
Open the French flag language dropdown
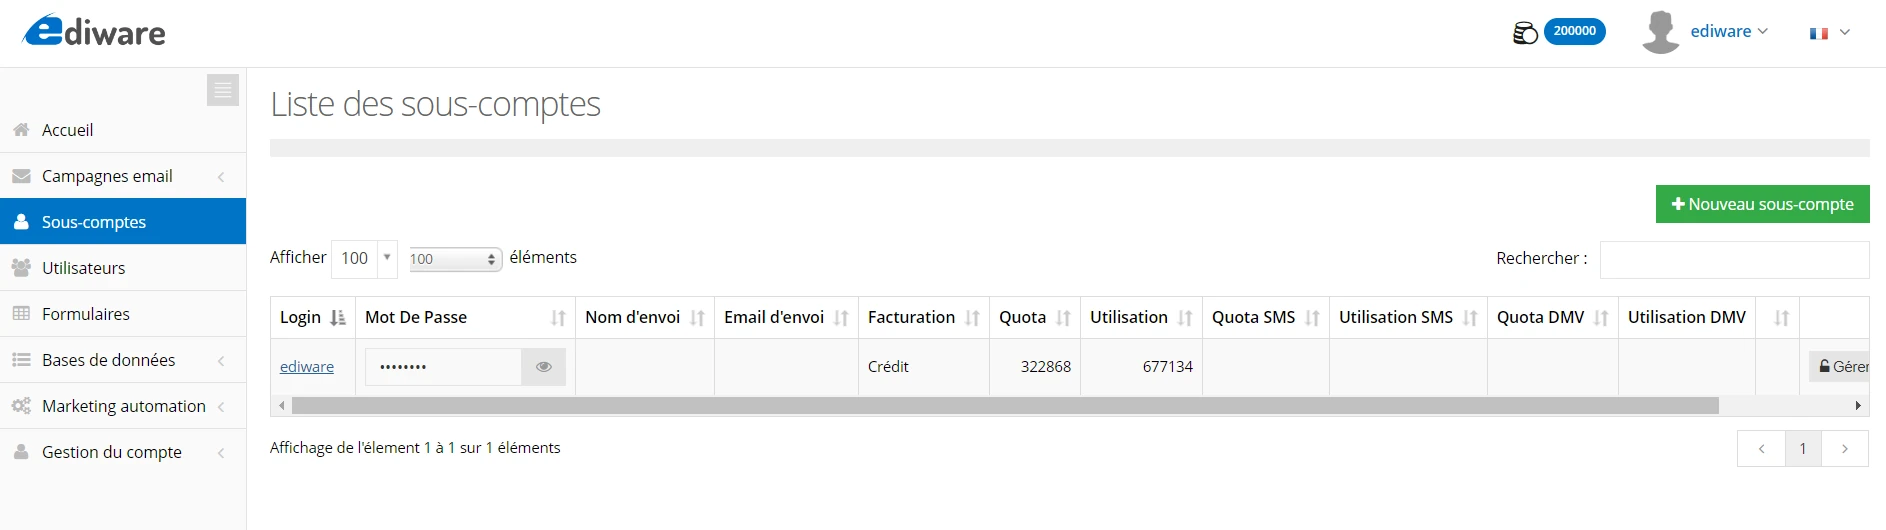(1830, 33)
